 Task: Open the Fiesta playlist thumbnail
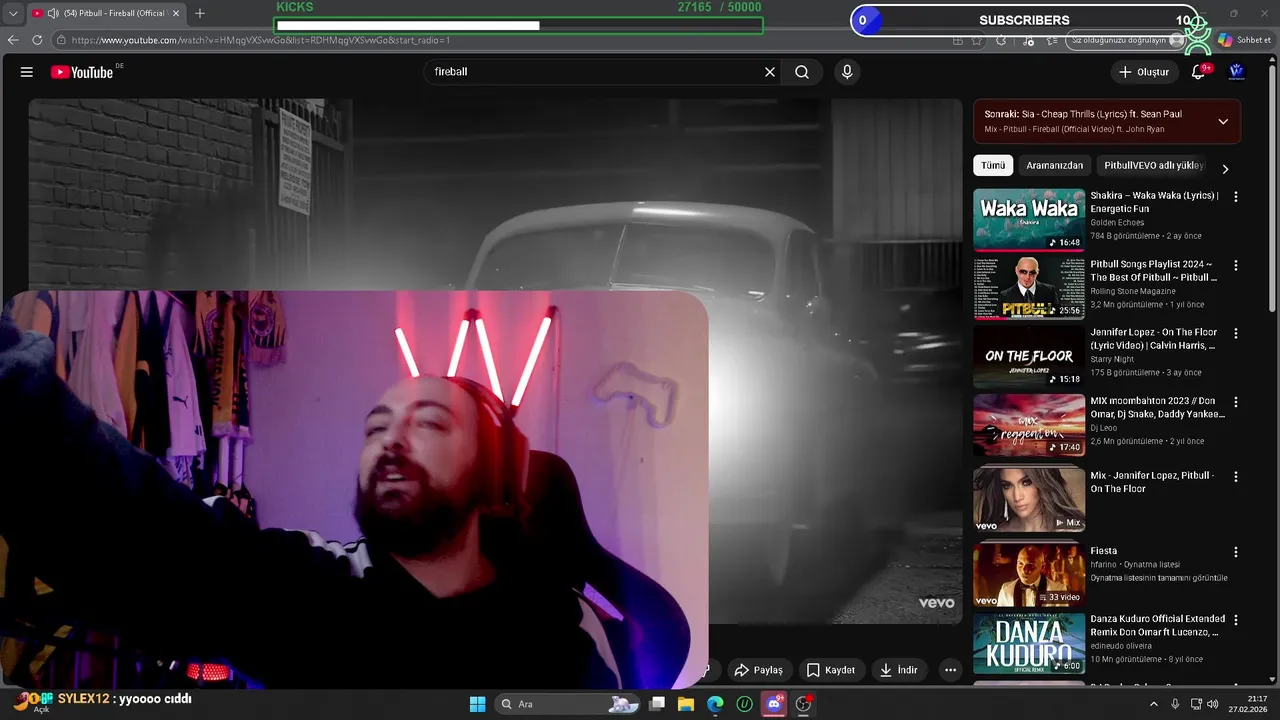pos(1029,575)
